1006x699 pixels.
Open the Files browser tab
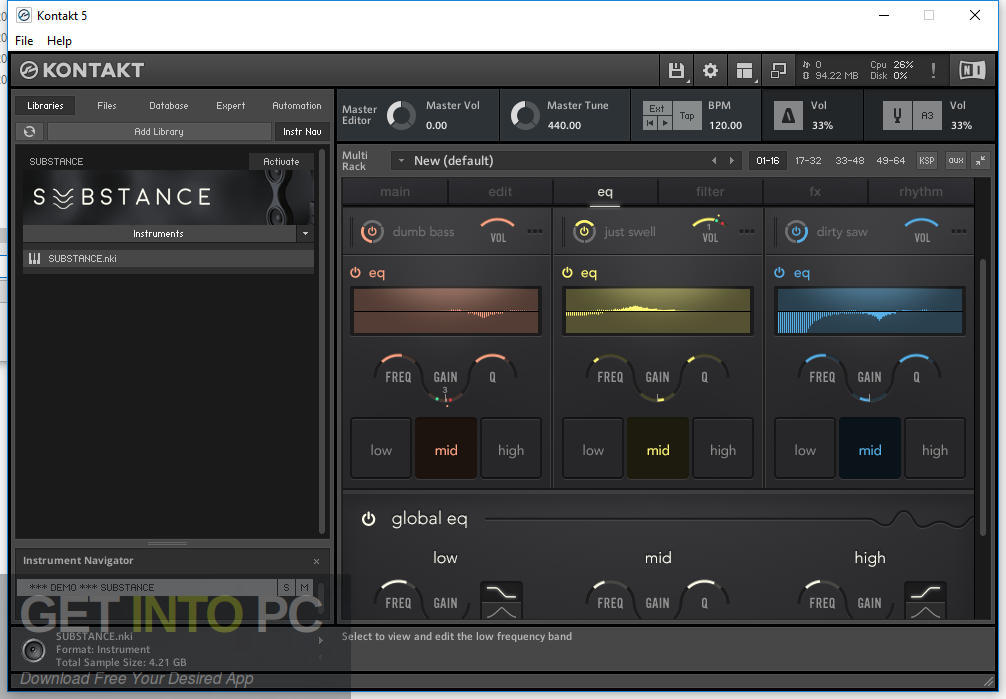click(x=107, y=106)
